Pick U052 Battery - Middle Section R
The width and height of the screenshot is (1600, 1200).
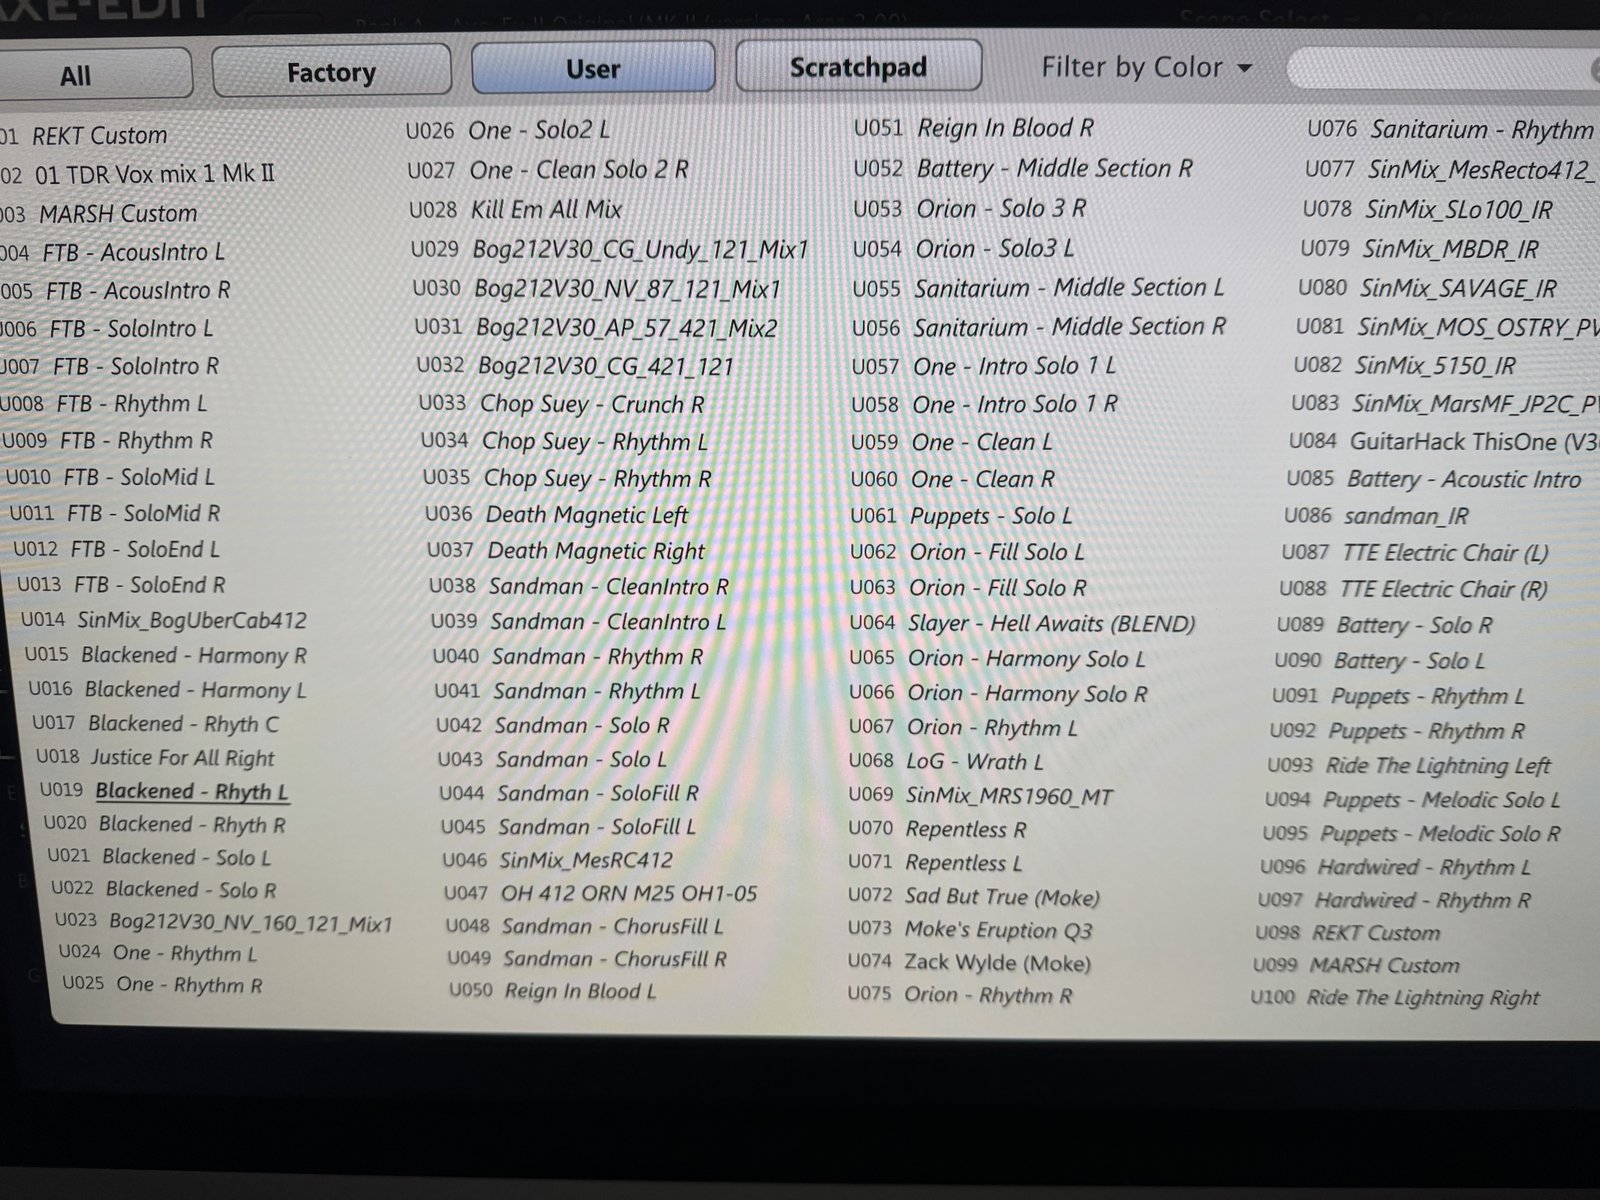coord(1023,168)
